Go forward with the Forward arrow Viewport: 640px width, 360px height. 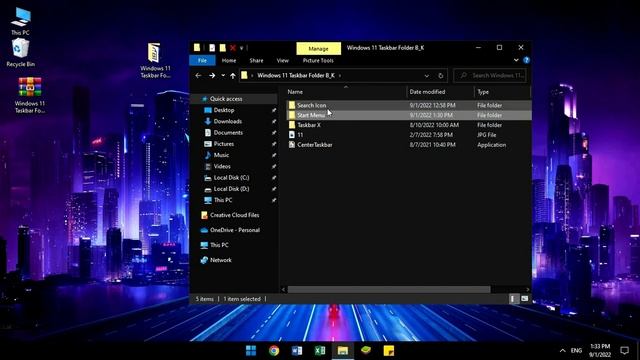(x=212, y=76)
